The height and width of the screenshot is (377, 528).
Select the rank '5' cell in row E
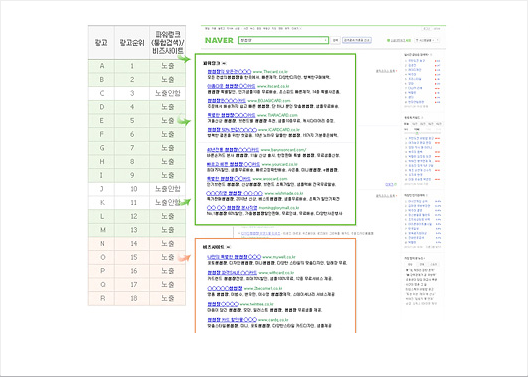click(x=132, y=121)
